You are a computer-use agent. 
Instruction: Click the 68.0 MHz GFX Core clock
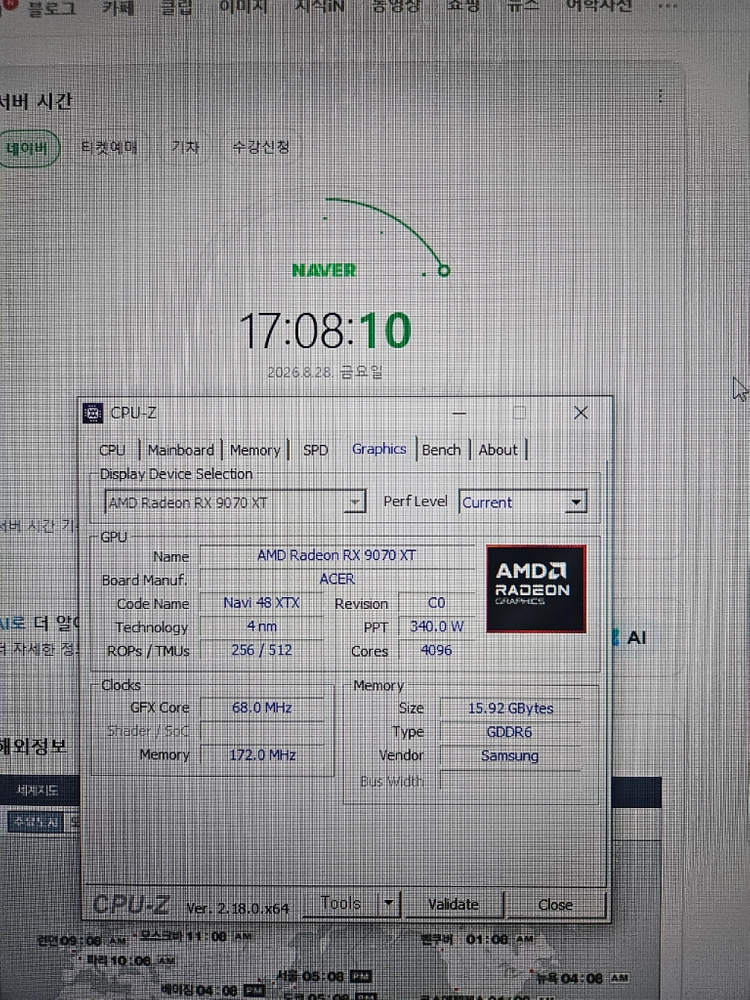[x=261, y=708]
